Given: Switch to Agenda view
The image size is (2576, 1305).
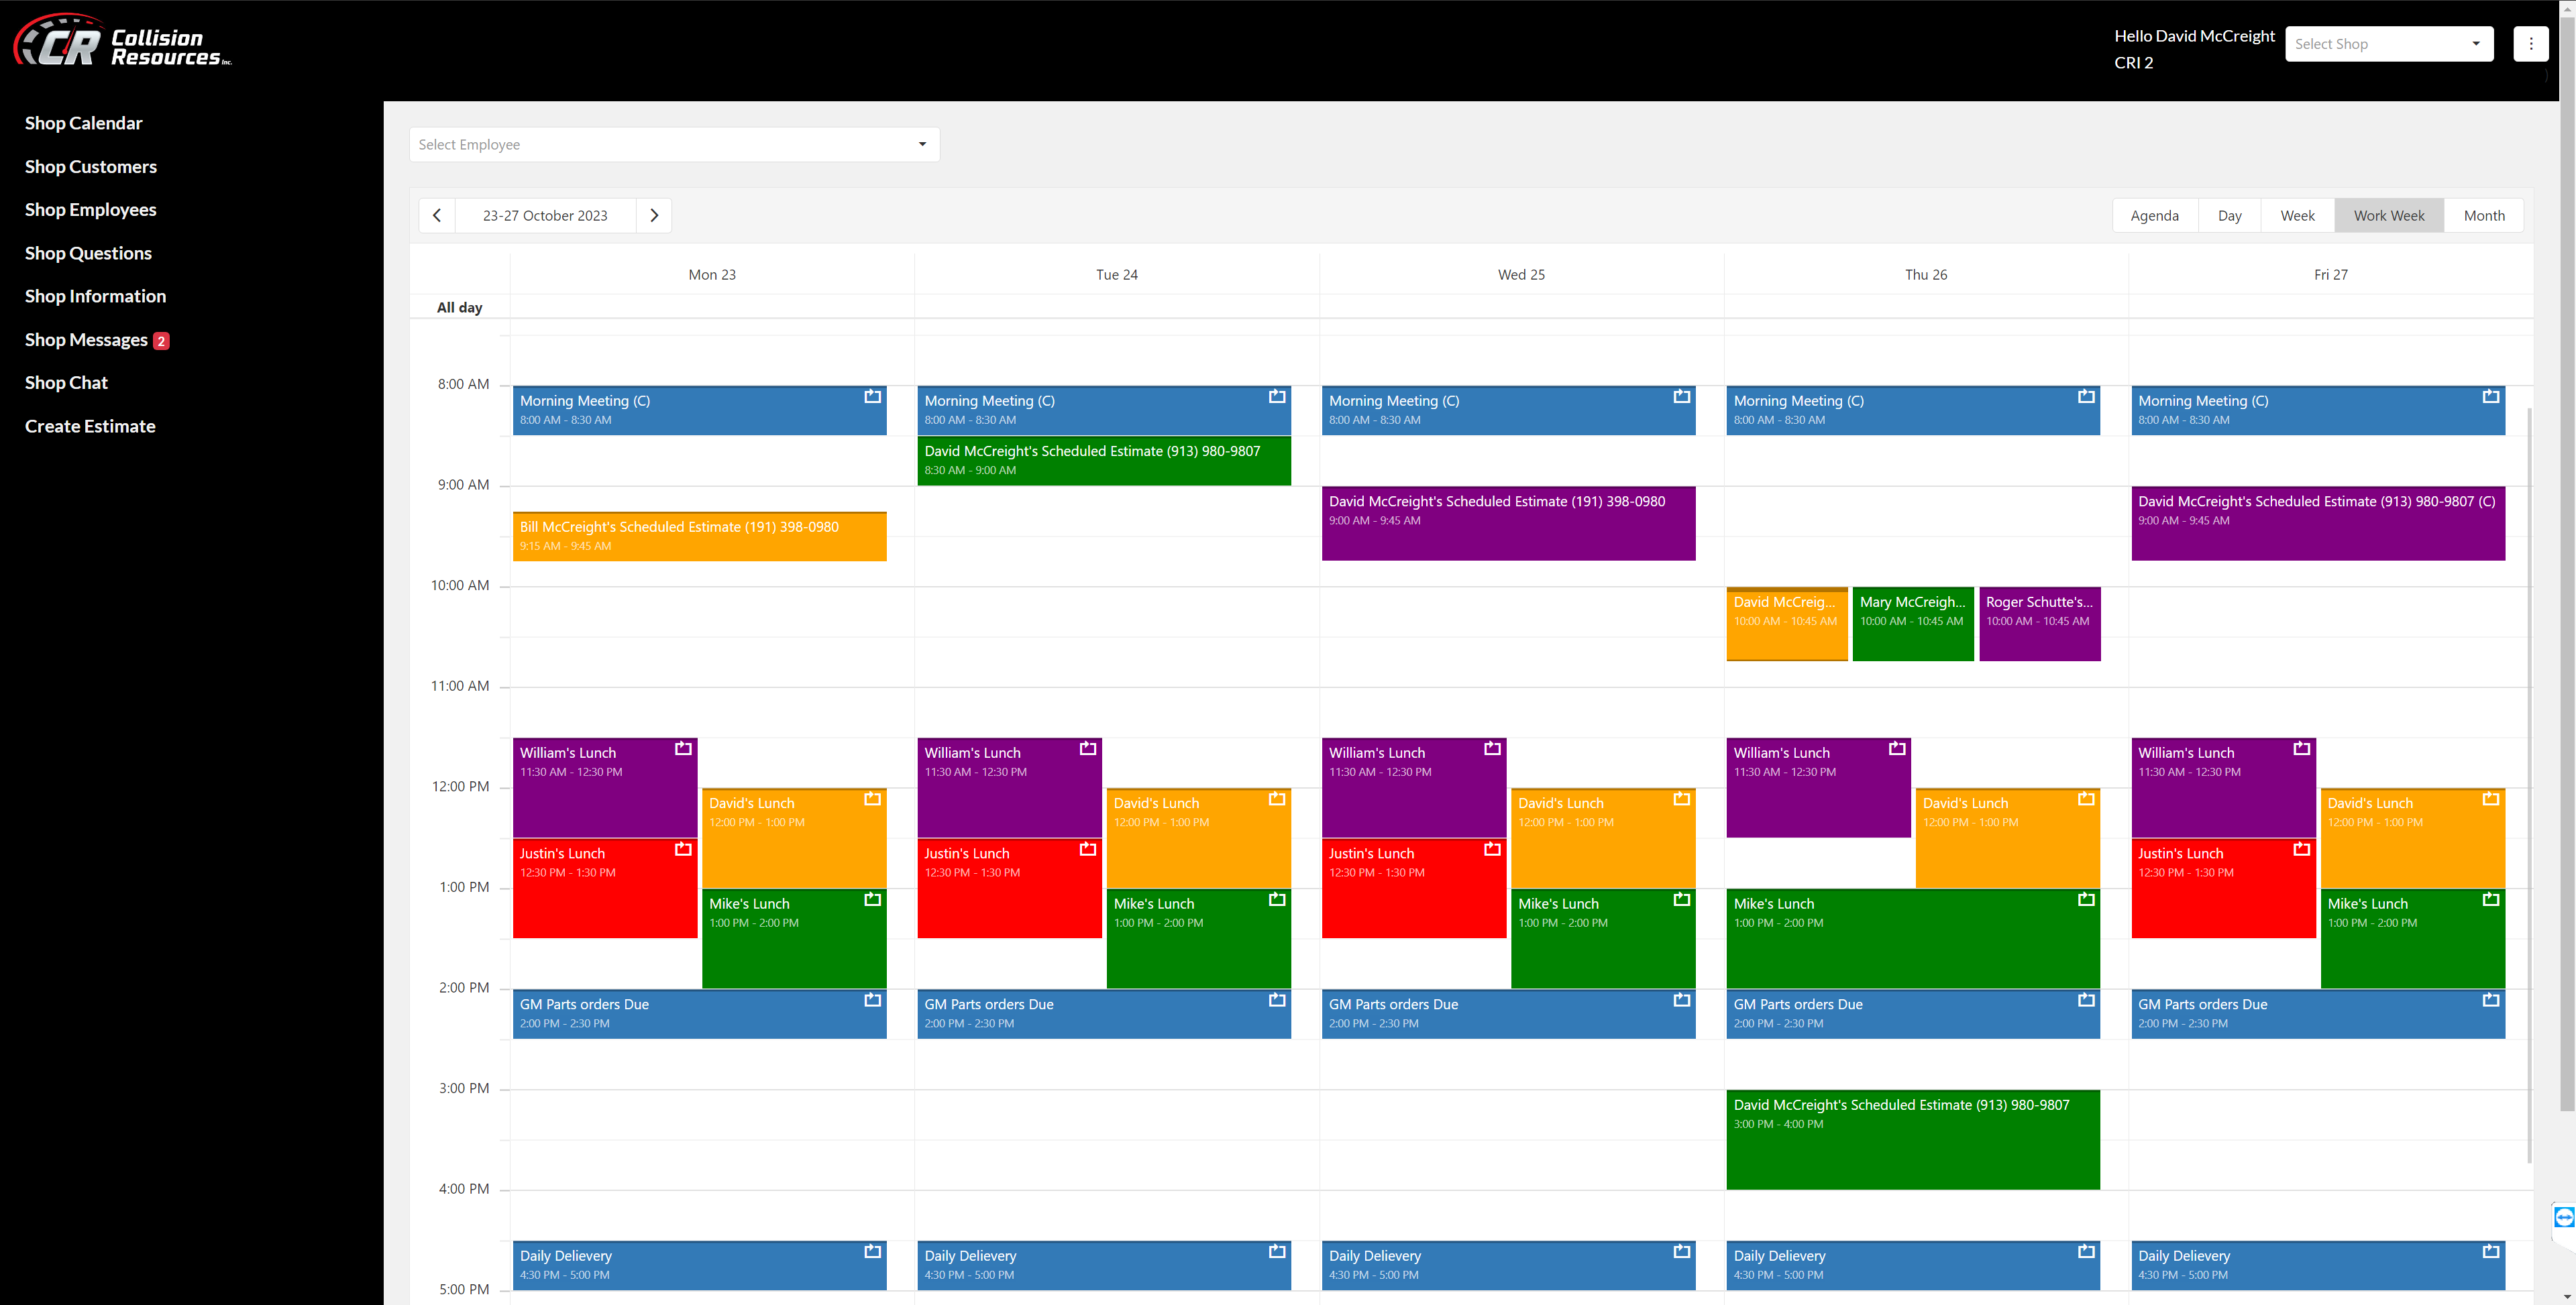Looking at the screenshot, I should click(x=2155, y=215).
